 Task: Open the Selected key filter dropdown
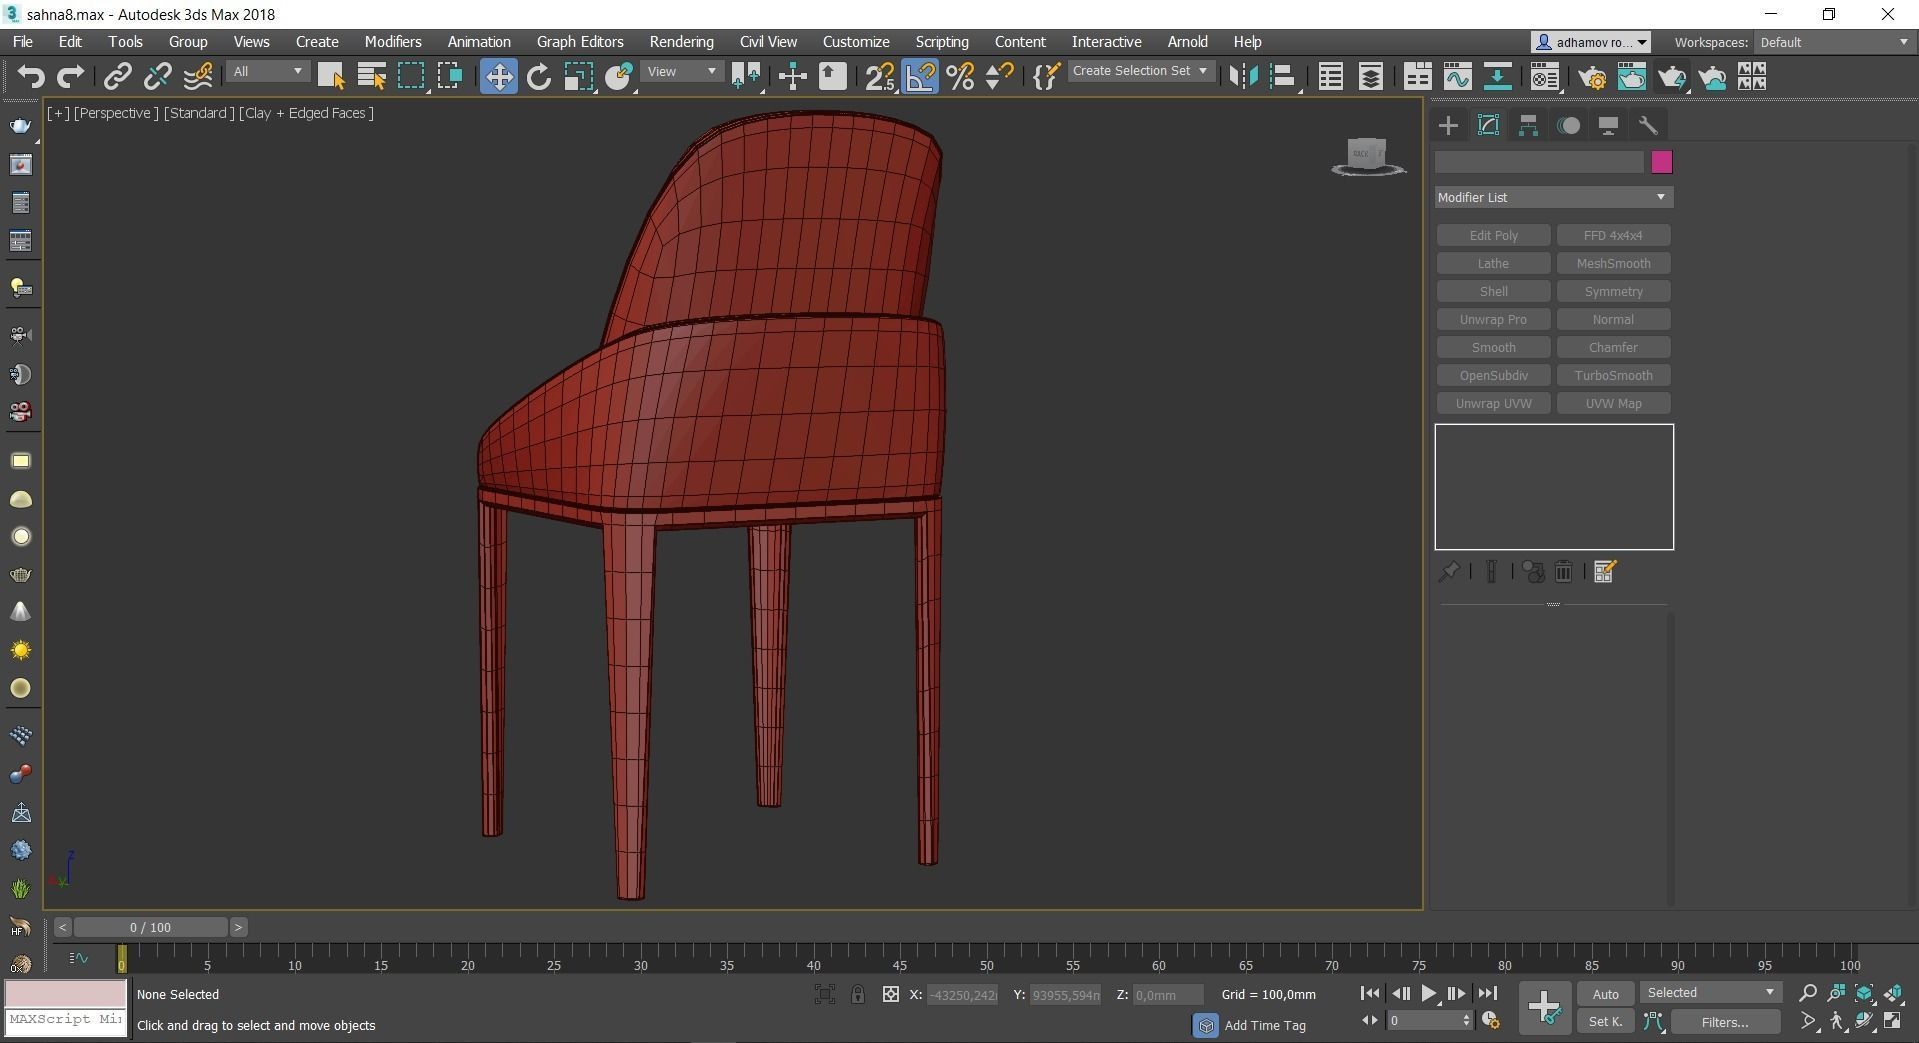click(1711, 993)
